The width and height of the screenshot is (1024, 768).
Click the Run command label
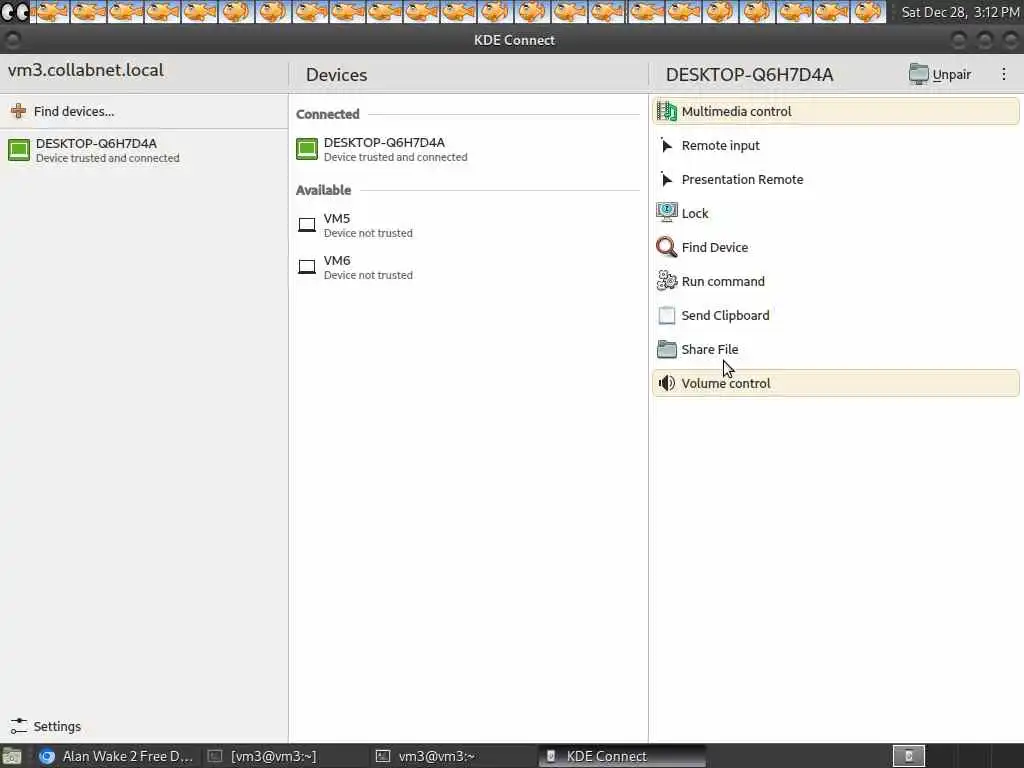coord(723,281)
